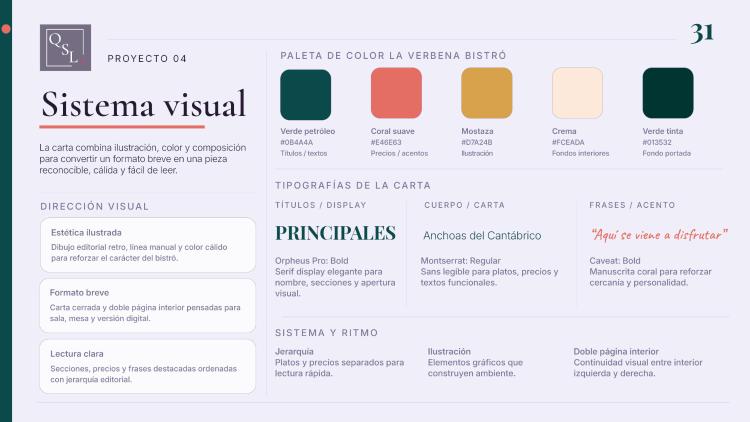Click the Sistema visual title
This screenshot has height=422, width=750.
pyautogui.click(x=143, y=104)
